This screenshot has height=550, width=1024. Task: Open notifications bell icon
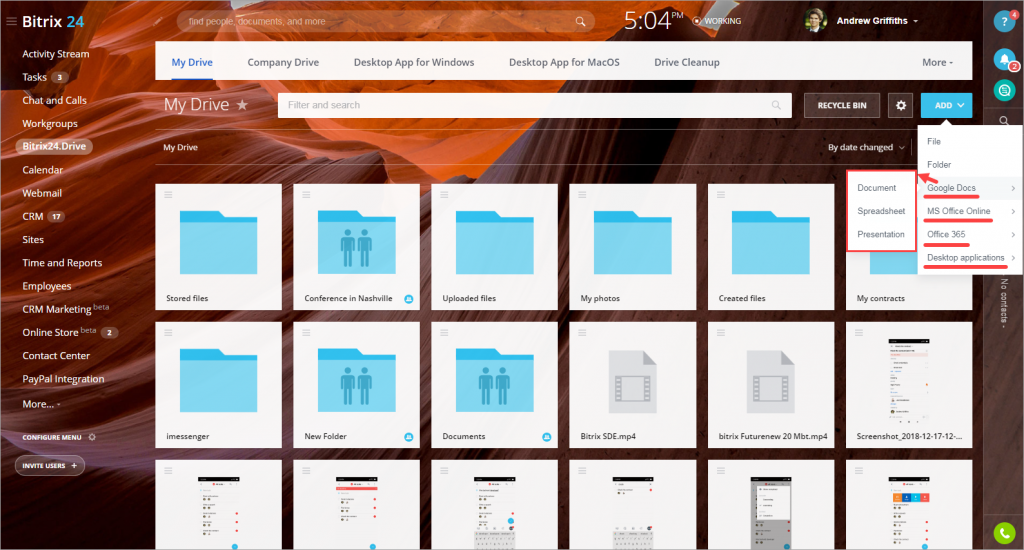click(x=1004, y=59)
